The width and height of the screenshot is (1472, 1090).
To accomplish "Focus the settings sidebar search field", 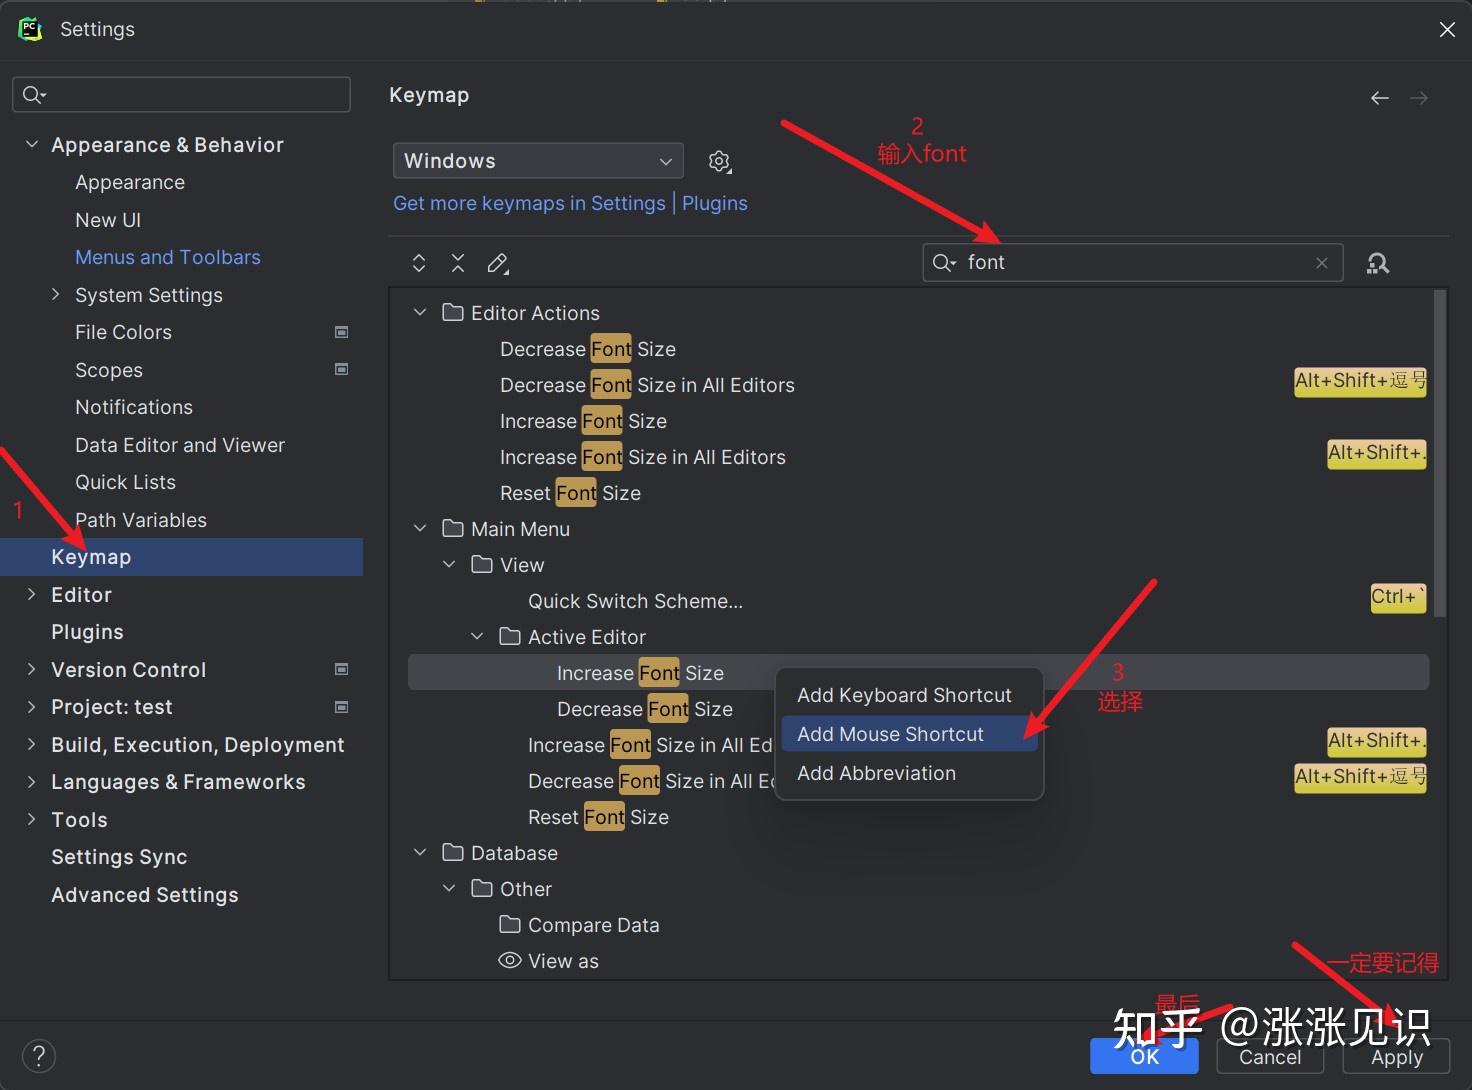I will tap(181, 94).
